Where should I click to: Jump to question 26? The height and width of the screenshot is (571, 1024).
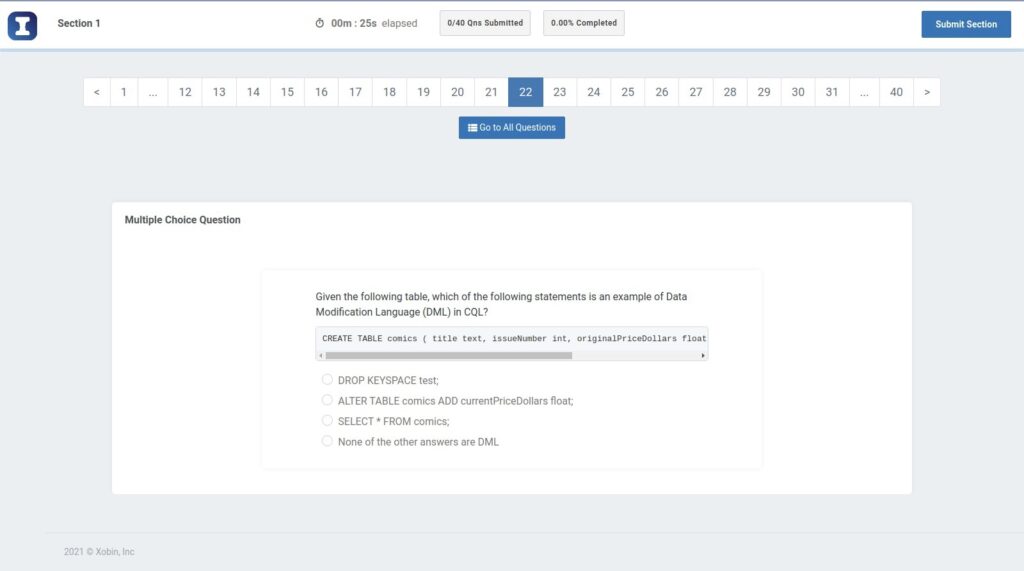[x=662, y=92]
